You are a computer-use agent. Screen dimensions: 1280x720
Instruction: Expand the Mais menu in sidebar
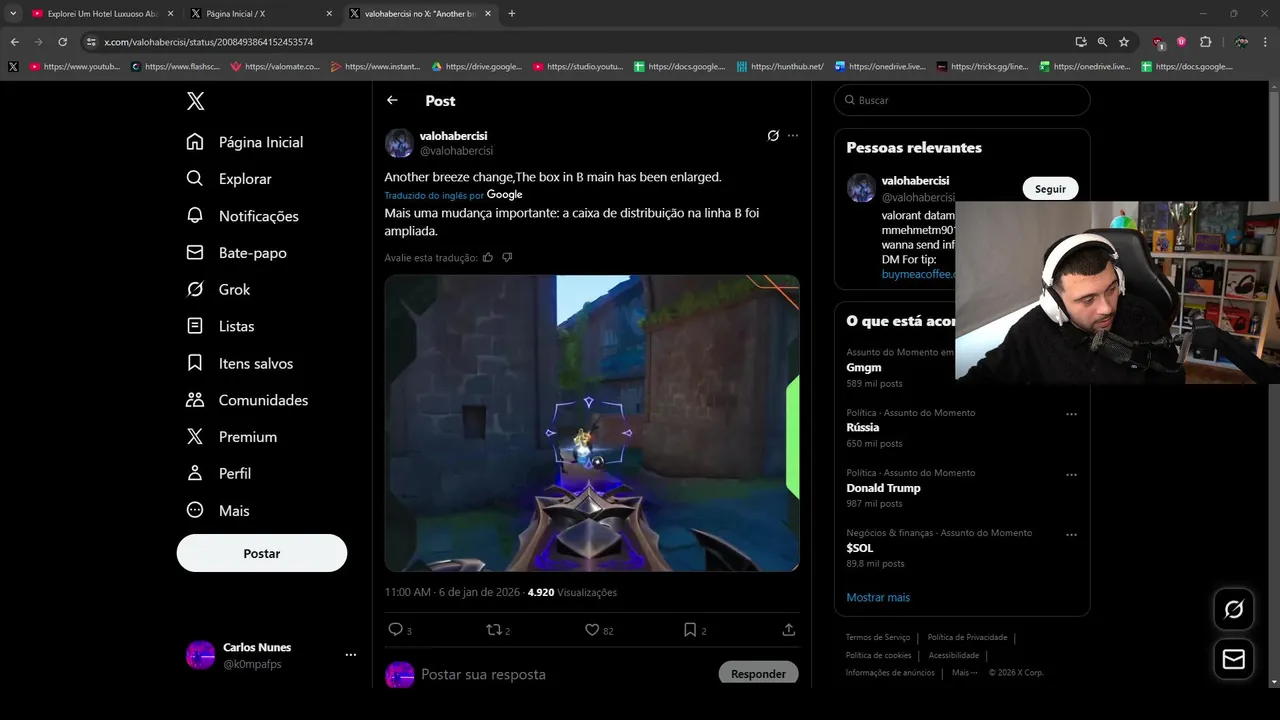[x=218, y=510]
